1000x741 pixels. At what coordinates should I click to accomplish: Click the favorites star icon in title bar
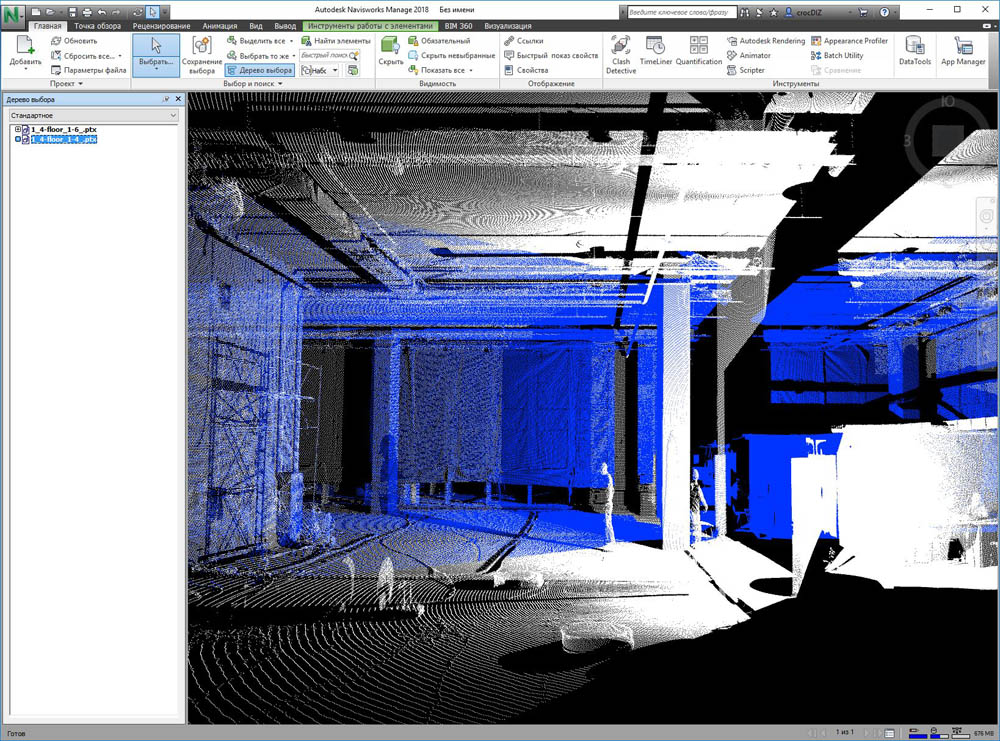tap(774, 12)
